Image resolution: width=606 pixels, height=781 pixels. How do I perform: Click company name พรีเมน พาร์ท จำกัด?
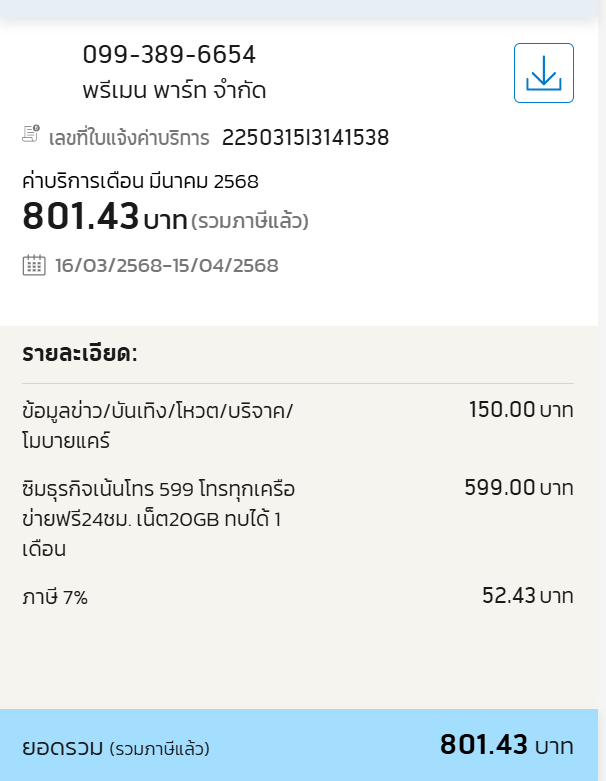(174, 91)
